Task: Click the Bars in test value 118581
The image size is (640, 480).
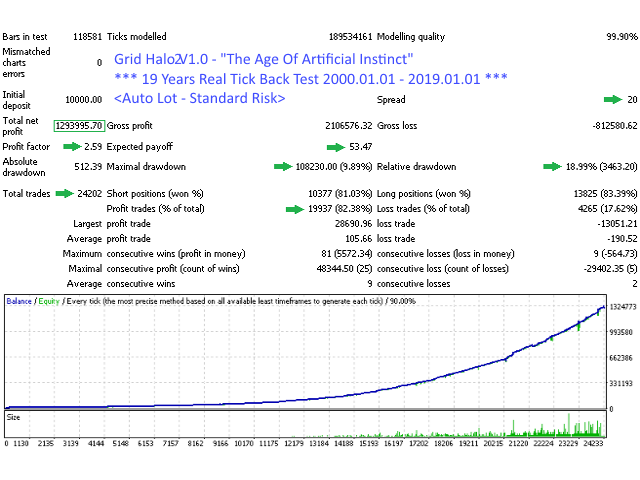Action: tap(87, 37)
